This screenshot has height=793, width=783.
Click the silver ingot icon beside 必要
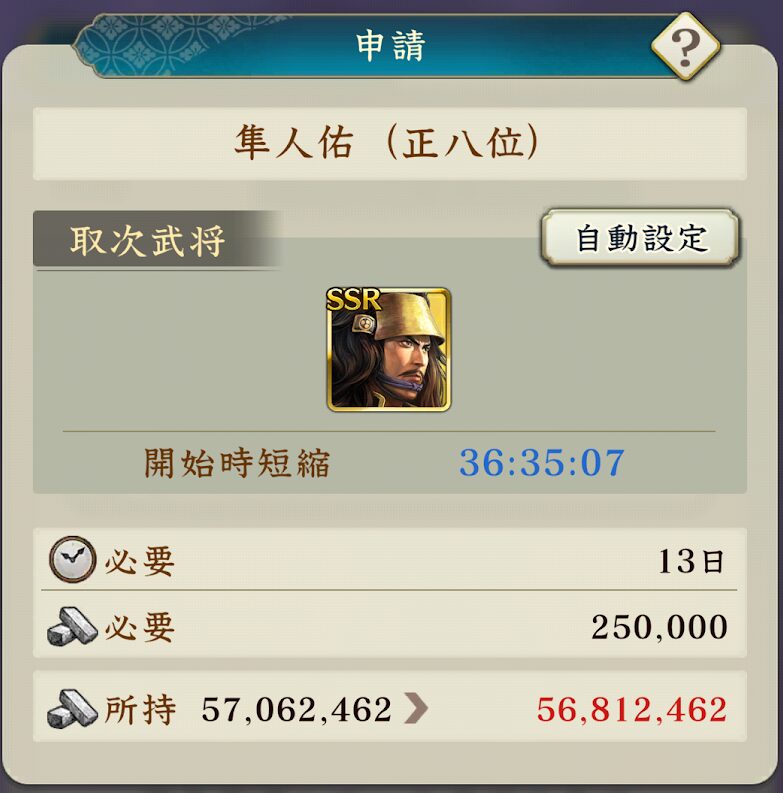click(x=72, y=627)
